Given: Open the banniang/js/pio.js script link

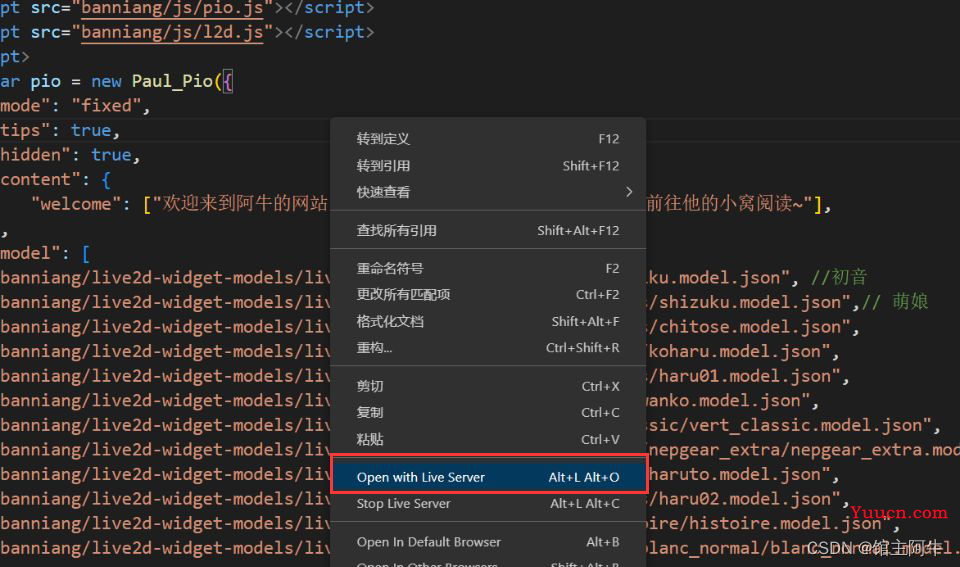Looking at the screenshot, I should [x=172, y=8].
